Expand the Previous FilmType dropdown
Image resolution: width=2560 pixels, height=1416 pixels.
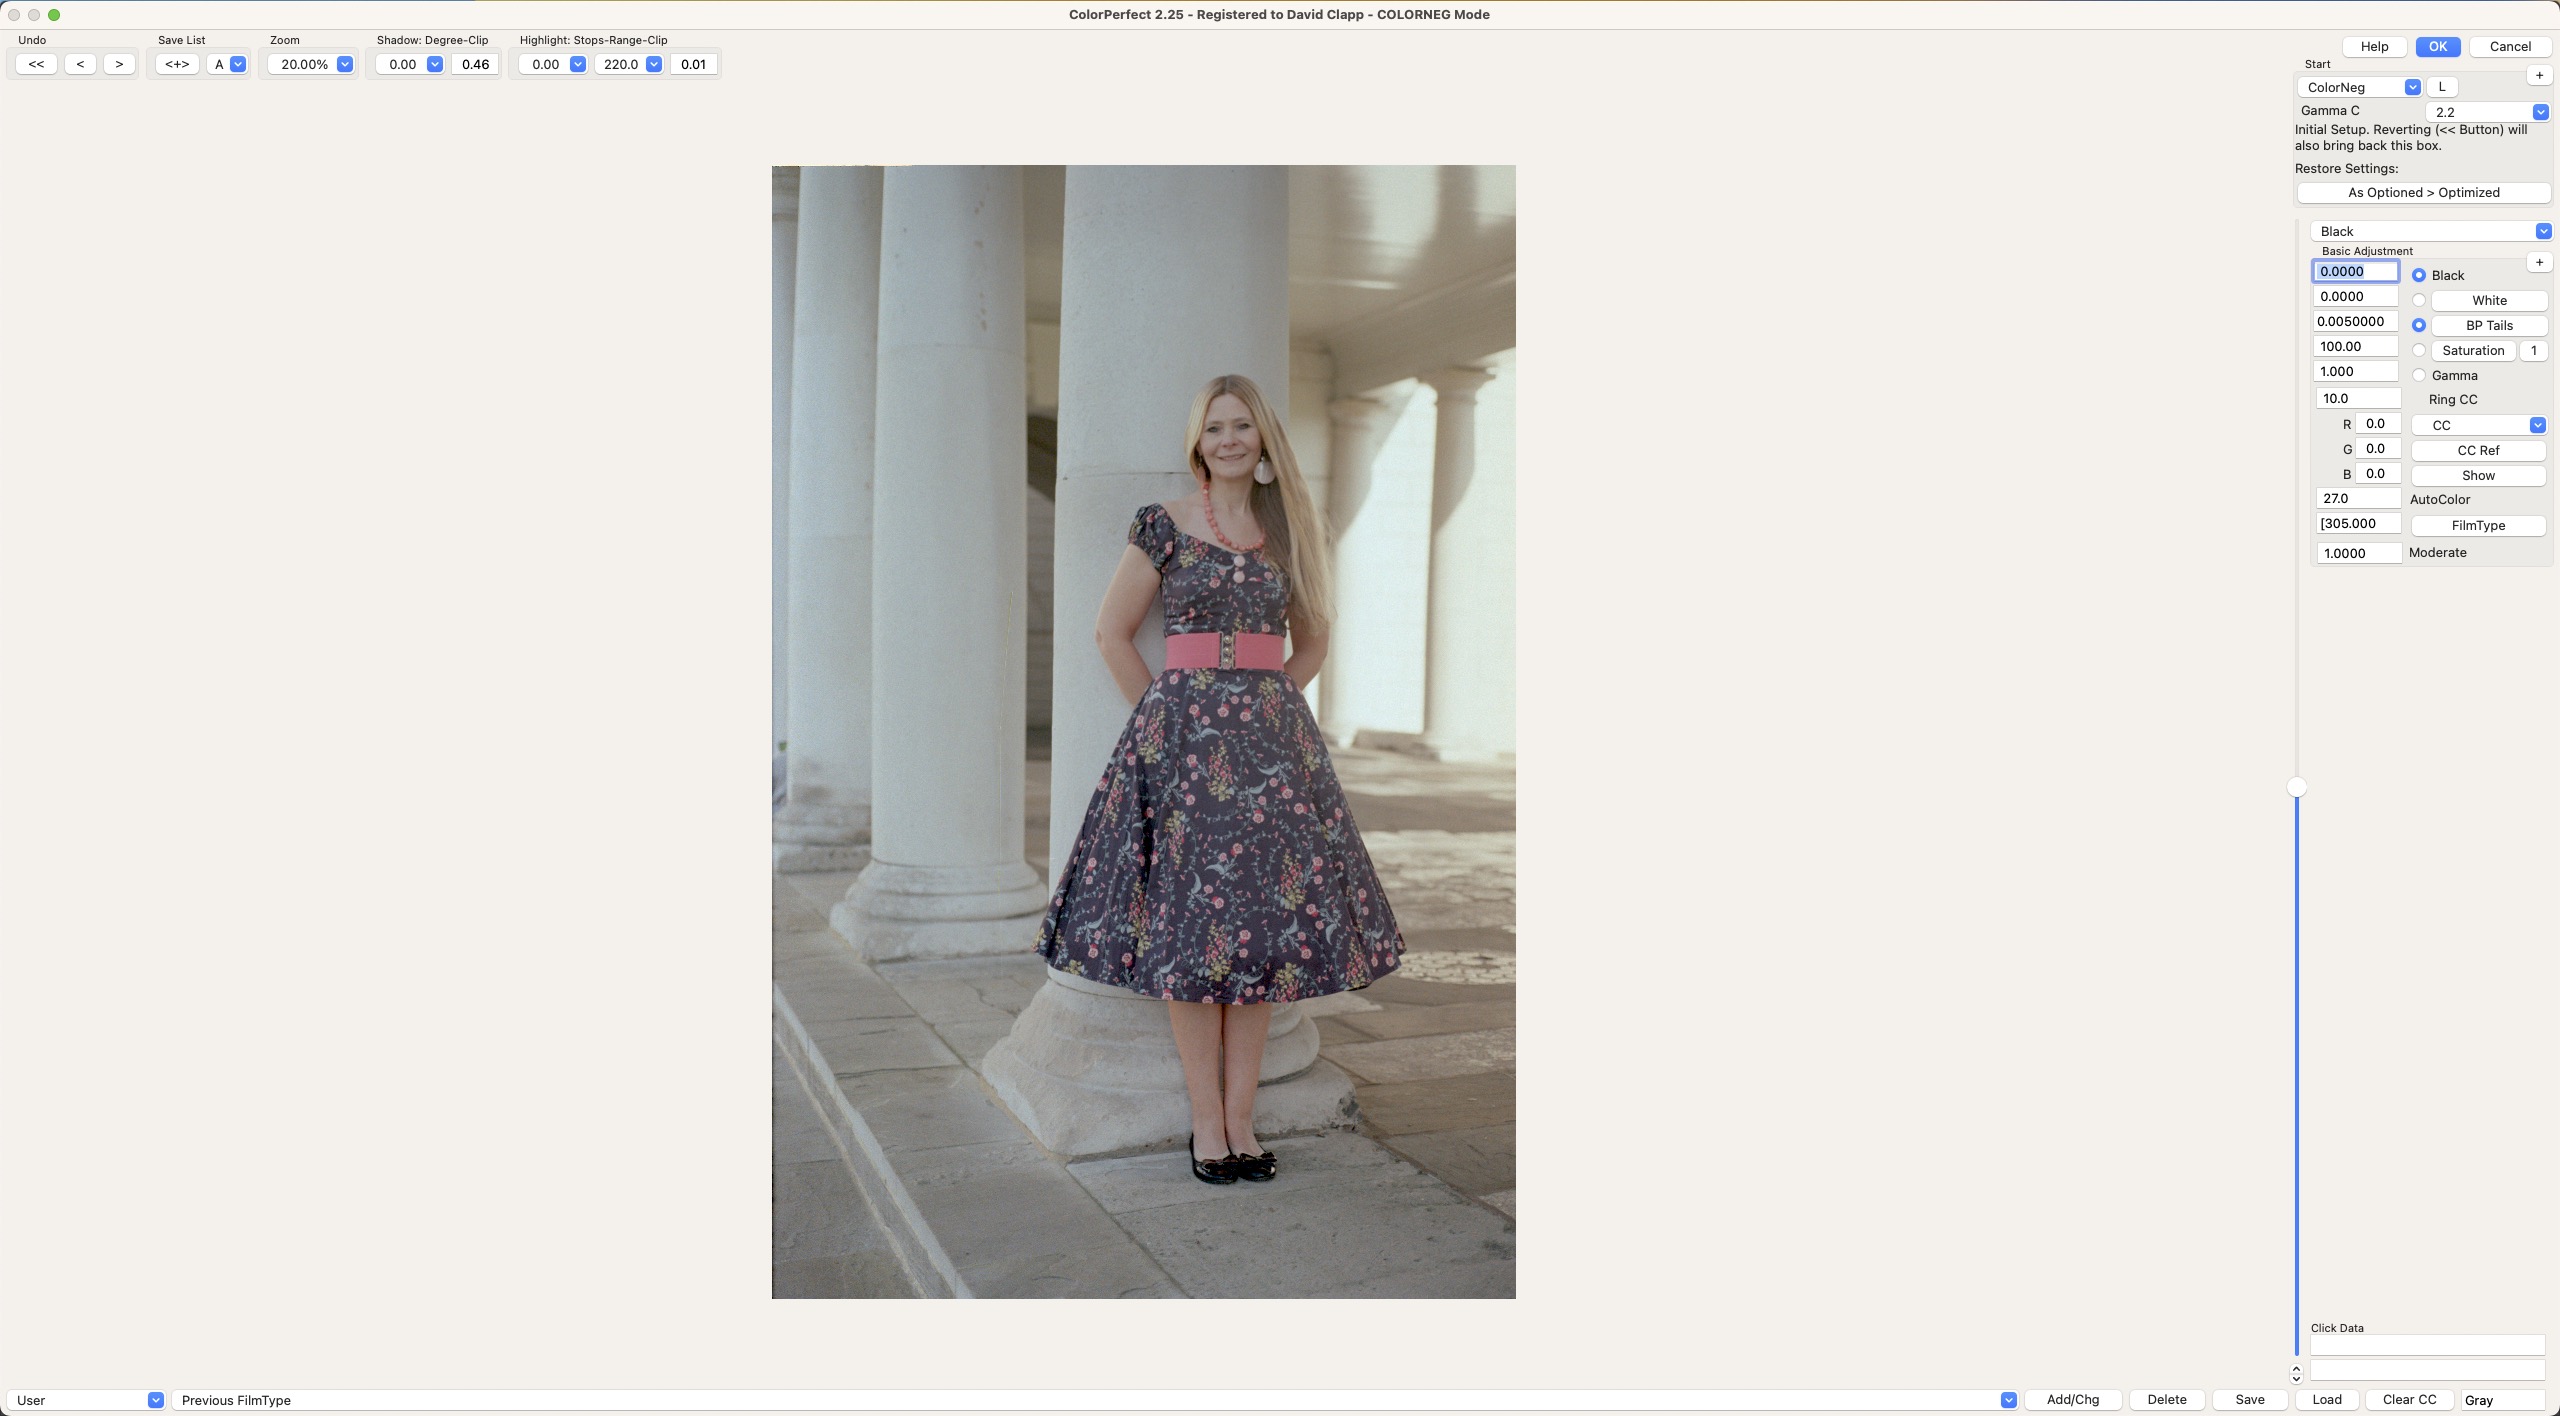[x=2008, y=1400]
